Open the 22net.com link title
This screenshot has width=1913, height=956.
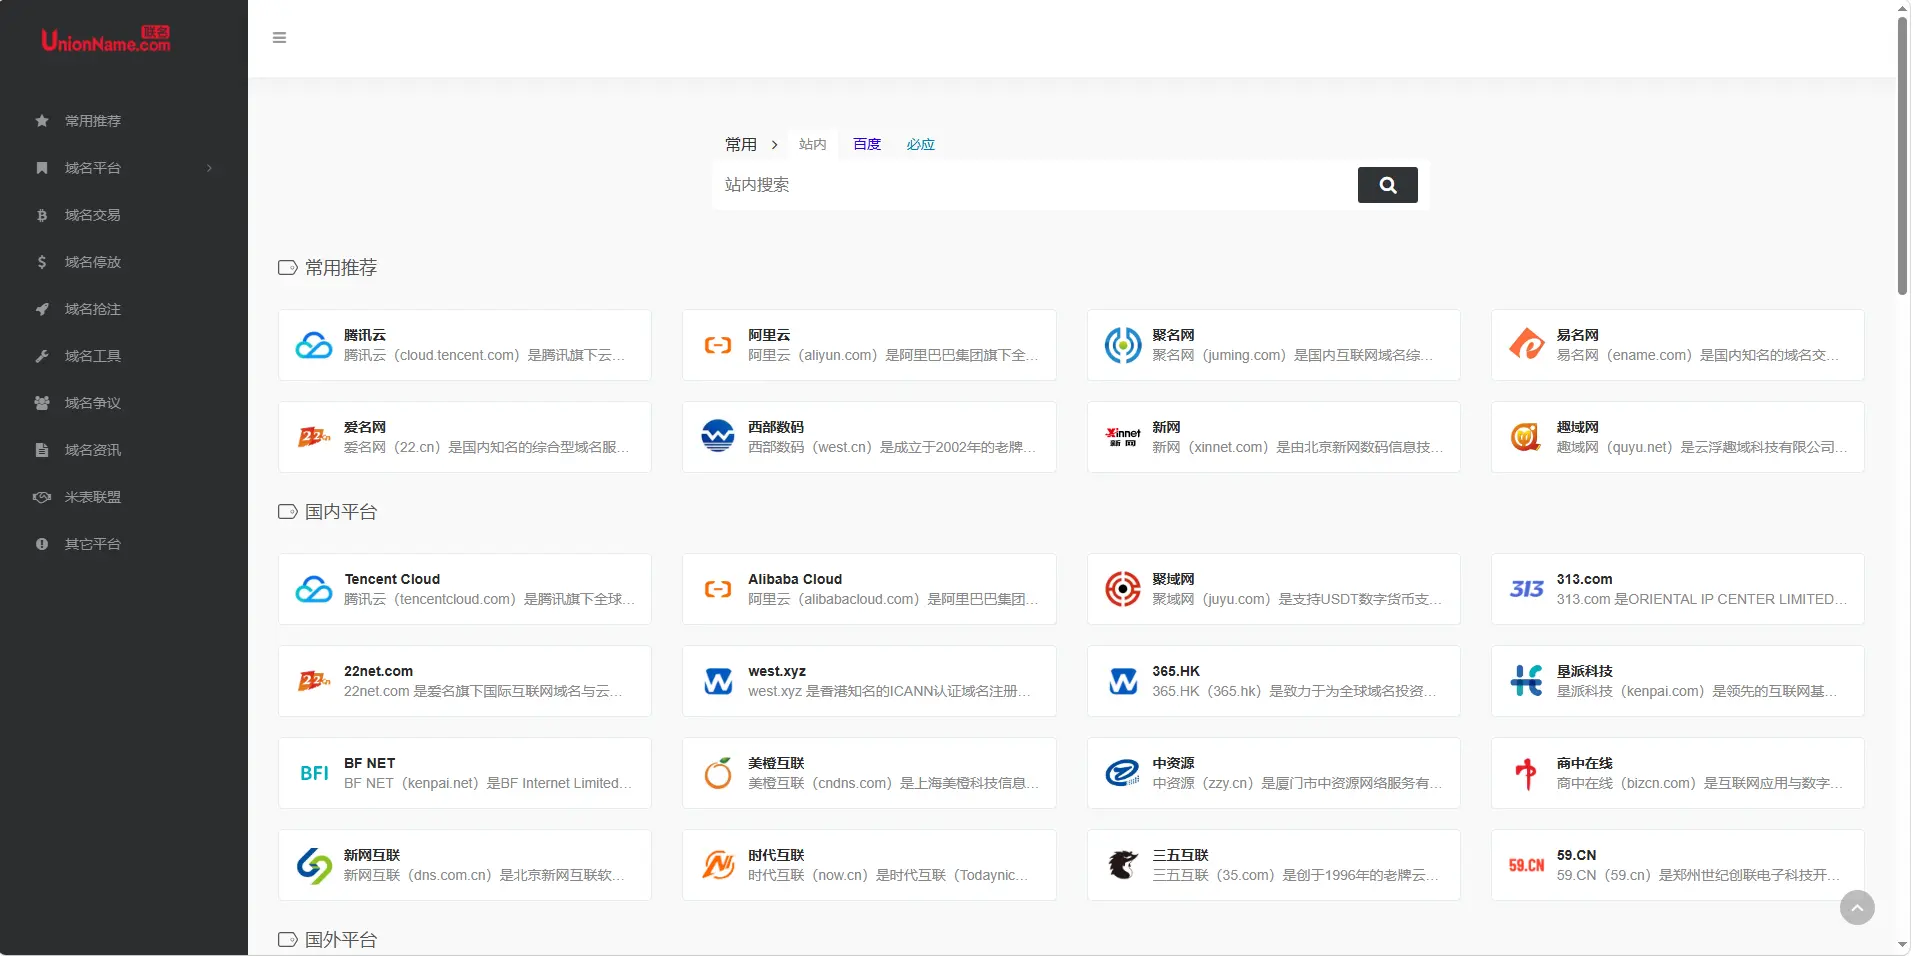coord(378,671)
